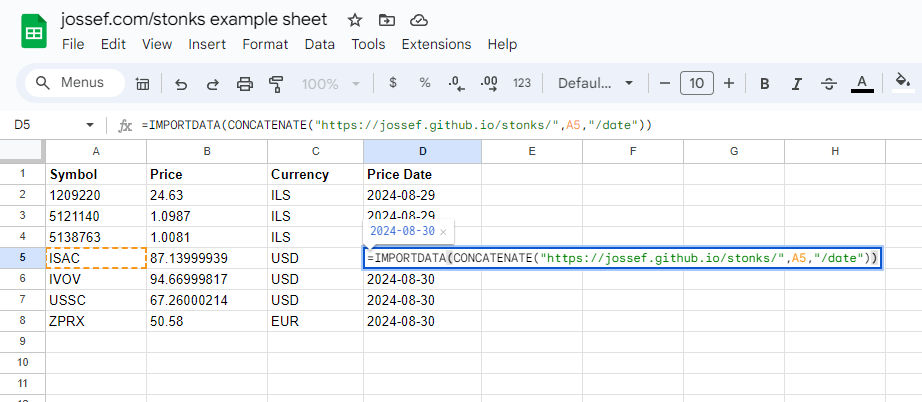This screenshot has width=922, height=402.
Task: Select cell containing ZPRX symbol
Action: (x=96, y=321)
